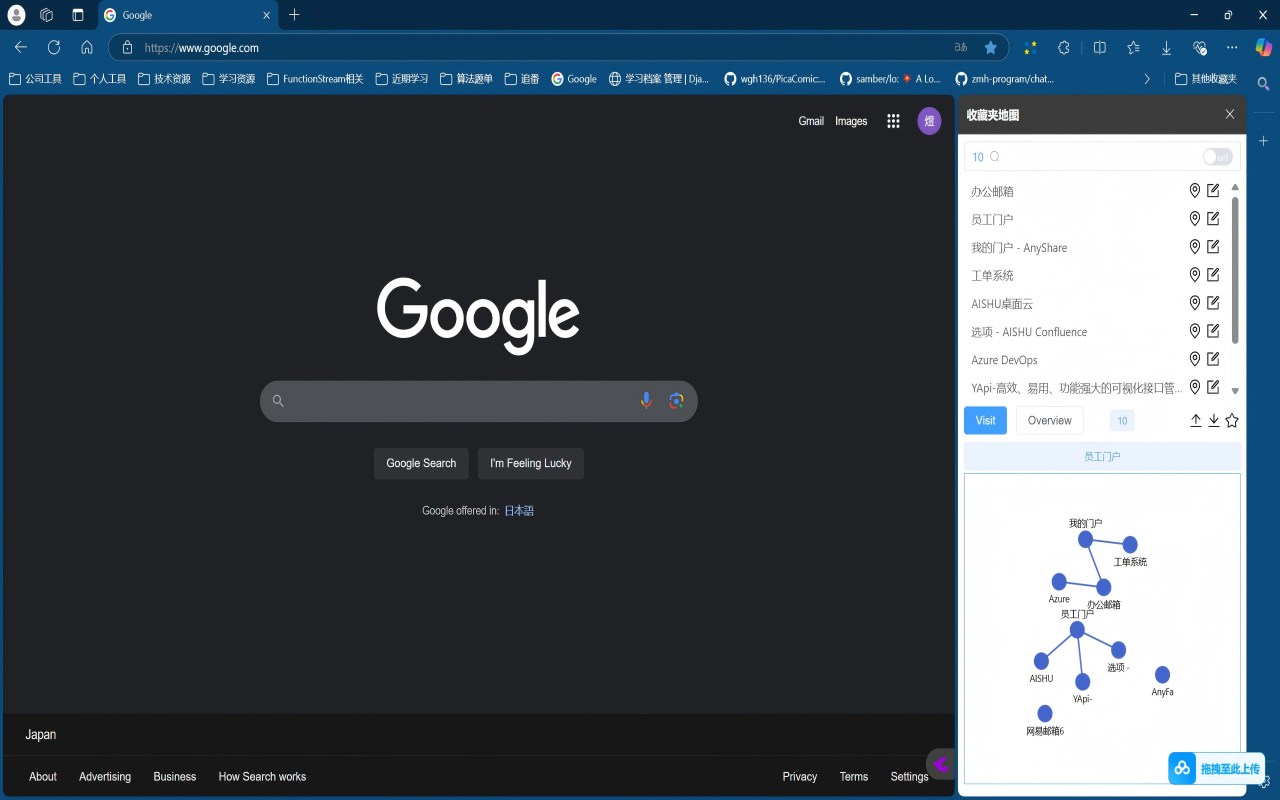This screenshot has width=1280, height=800.
Task: Click the purple arrow collapse handle near the side panel
Action: point(940,764)
